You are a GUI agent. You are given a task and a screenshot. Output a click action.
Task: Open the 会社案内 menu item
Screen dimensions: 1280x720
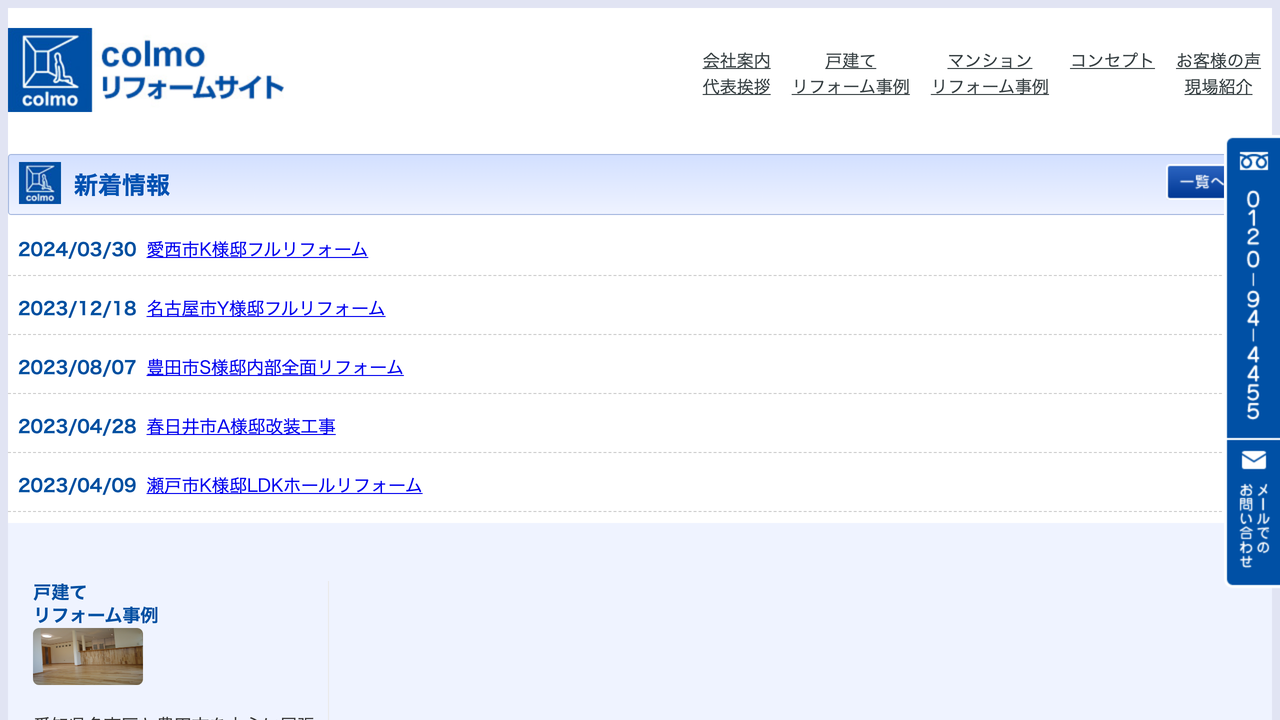[737, 60]
